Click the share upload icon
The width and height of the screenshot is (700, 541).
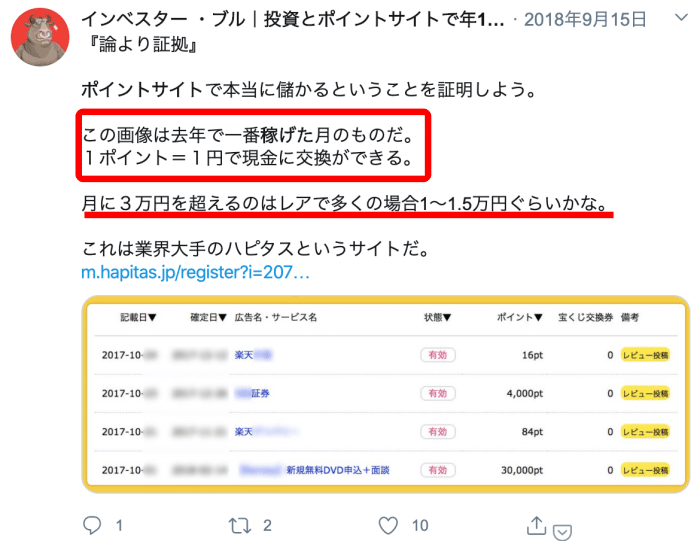point(536,525)
